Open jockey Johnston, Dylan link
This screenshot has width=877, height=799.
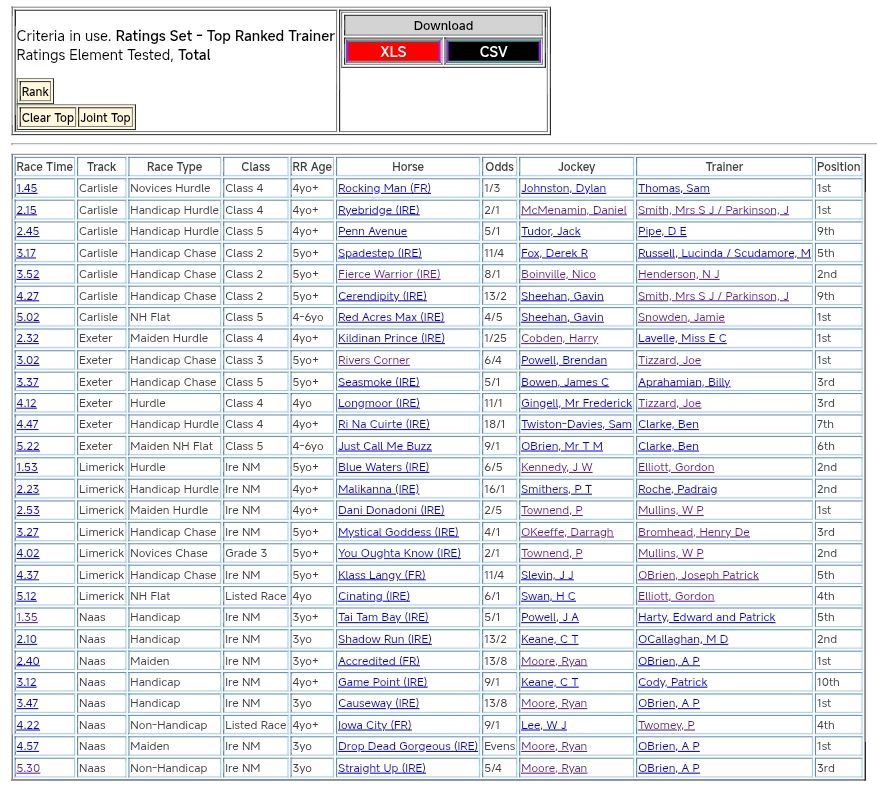563,189
